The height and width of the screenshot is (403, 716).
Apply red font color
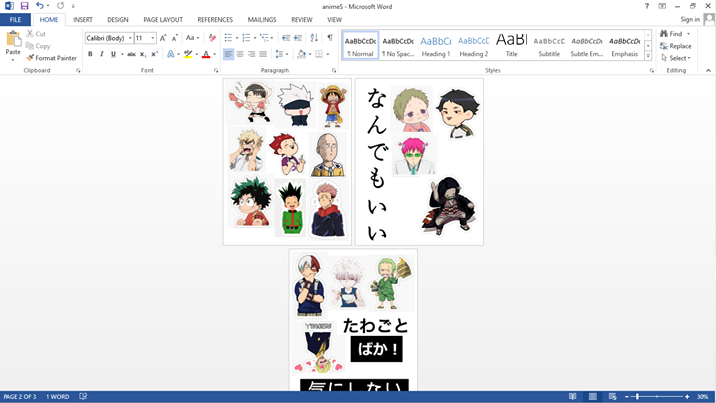tap(206, 54)
